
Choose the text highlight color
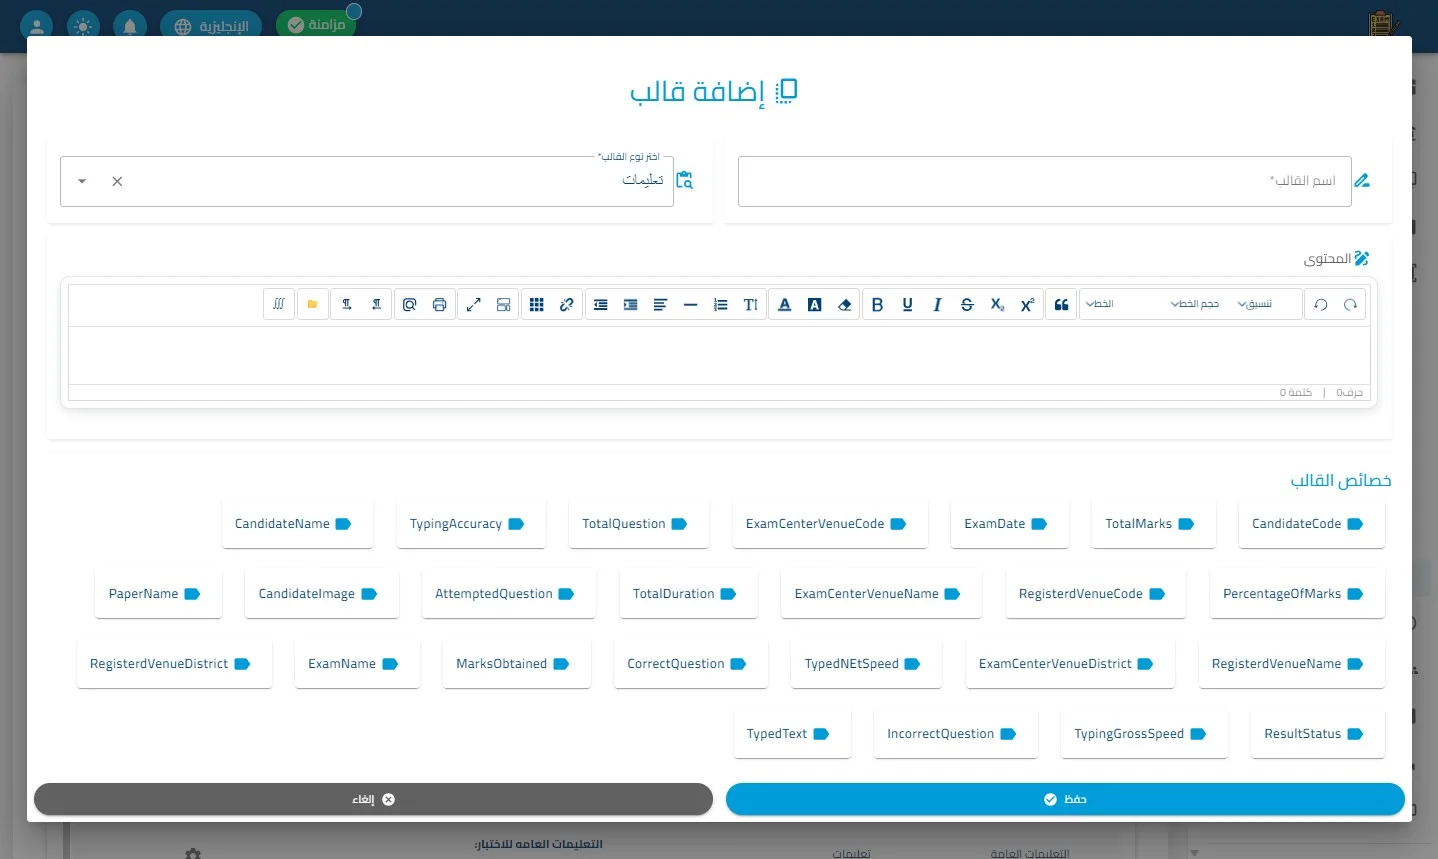(x=815, y=304)
